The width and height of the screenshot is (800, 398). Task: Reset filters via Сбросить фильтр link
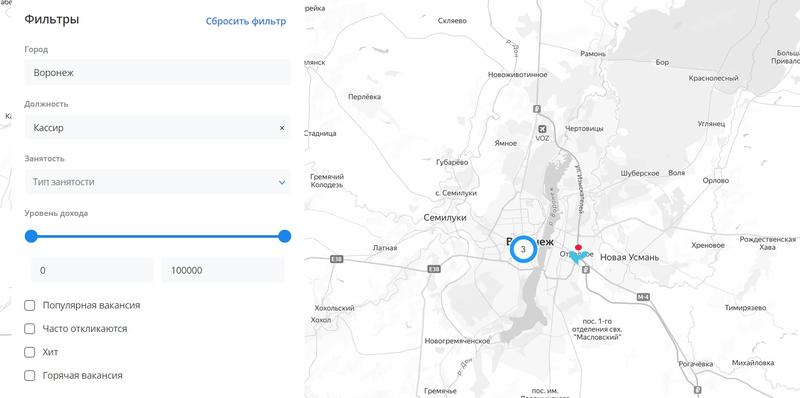click(246, 21)
